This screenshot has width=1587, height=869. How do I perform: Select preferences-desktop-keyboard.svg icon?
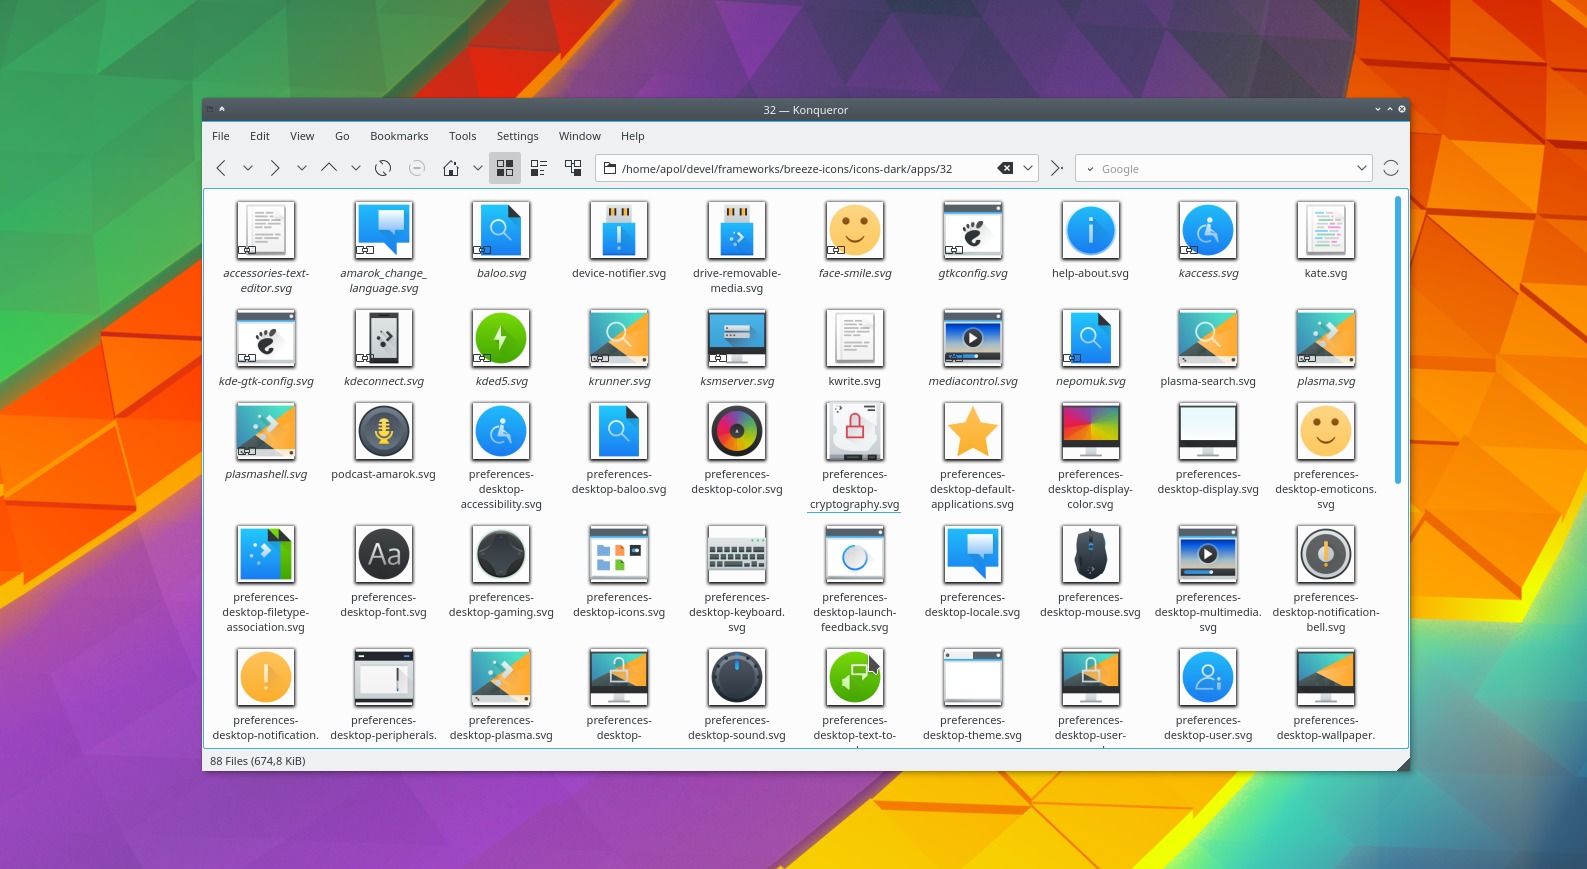737,553
